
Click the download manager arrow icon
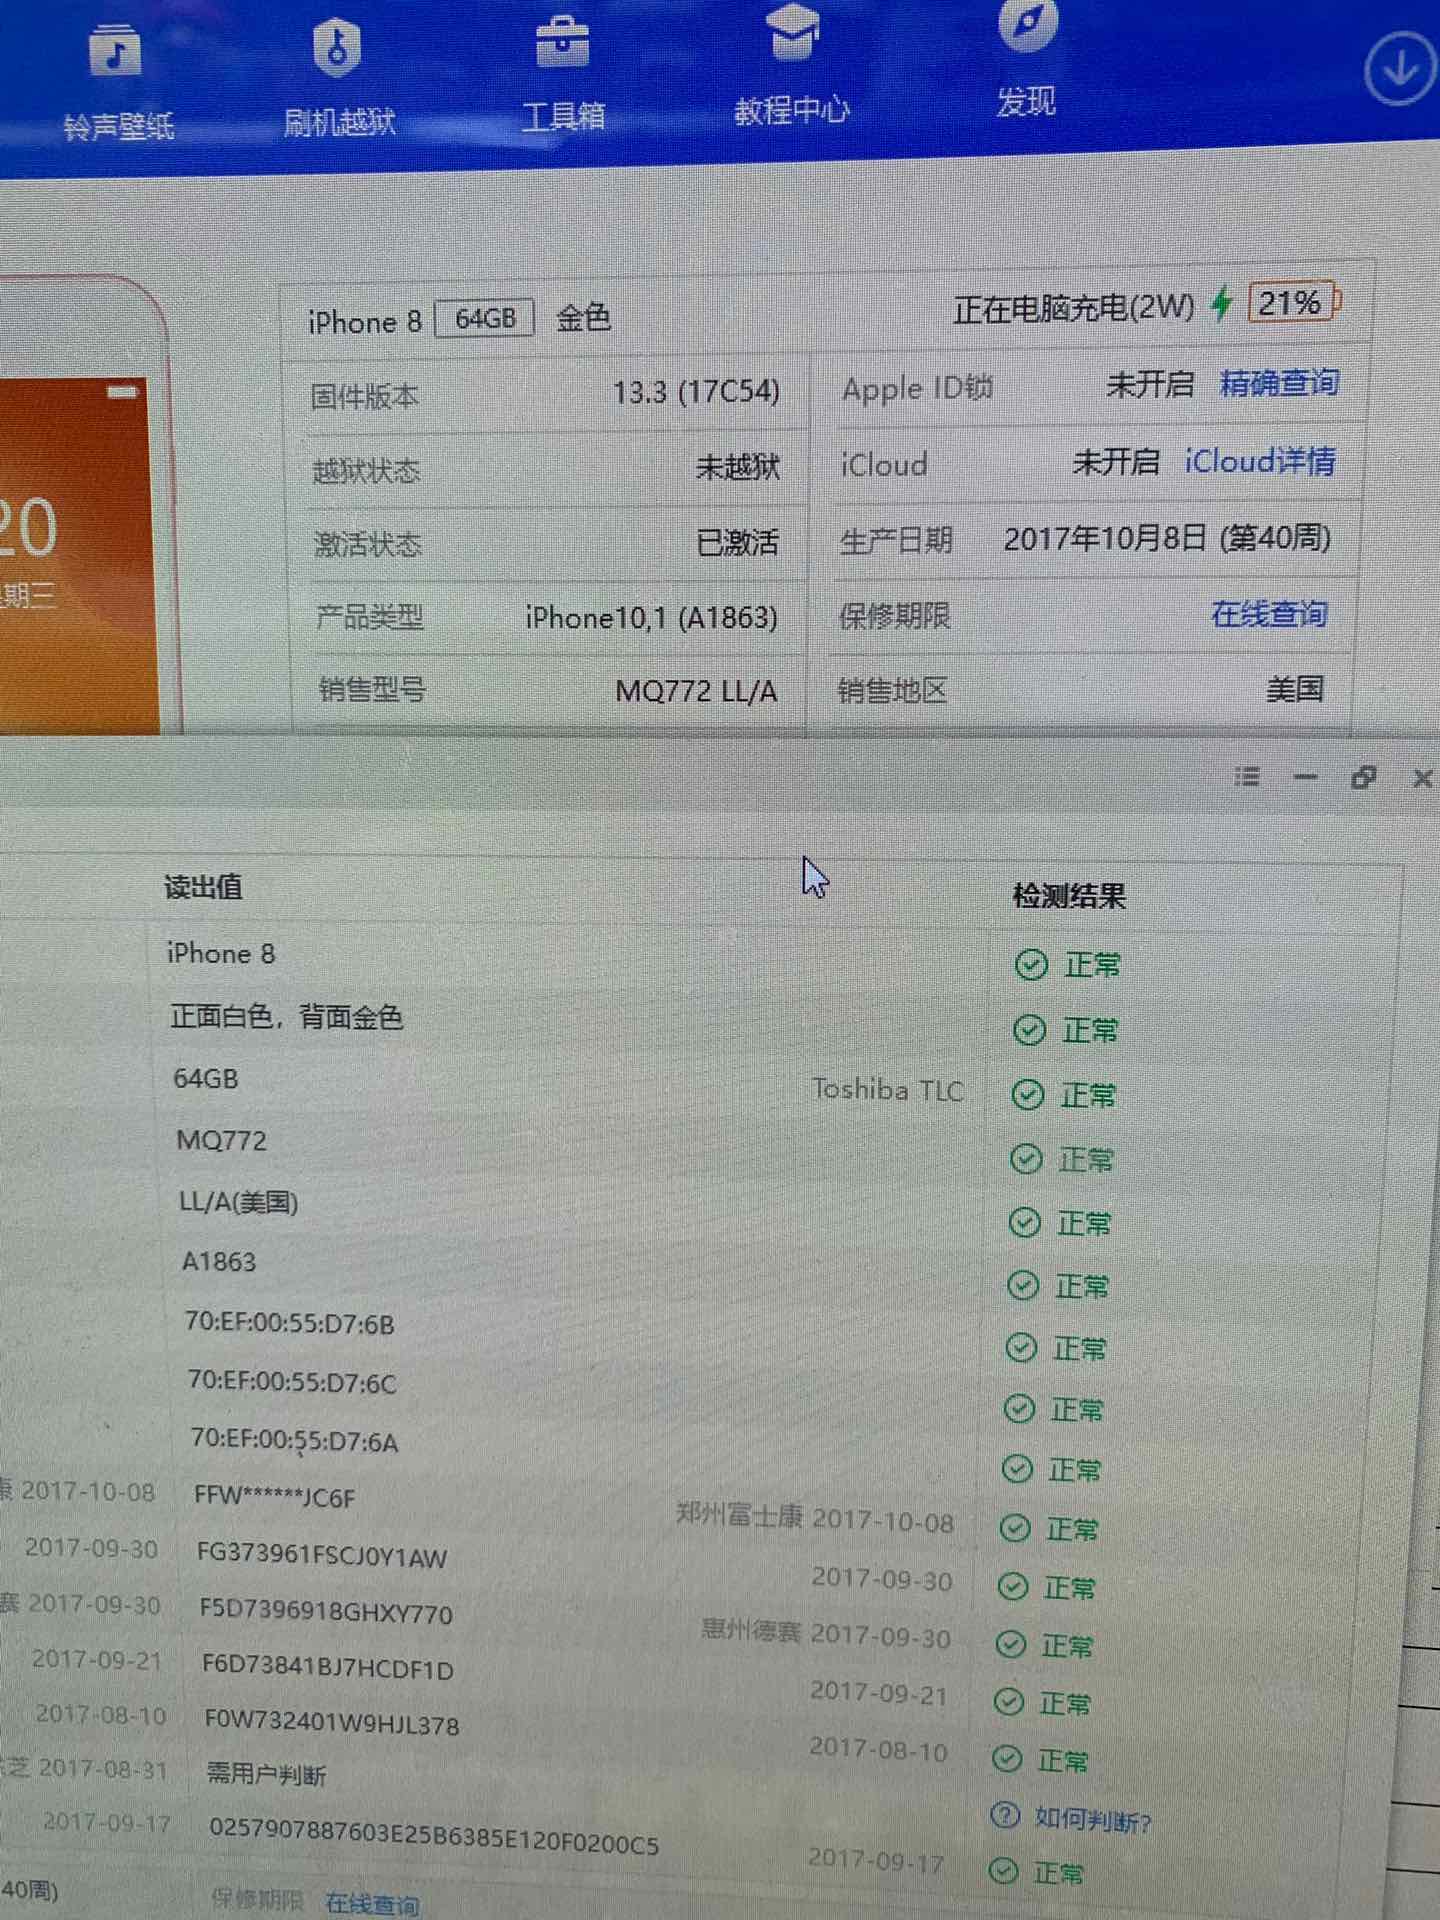point(1399,68)
